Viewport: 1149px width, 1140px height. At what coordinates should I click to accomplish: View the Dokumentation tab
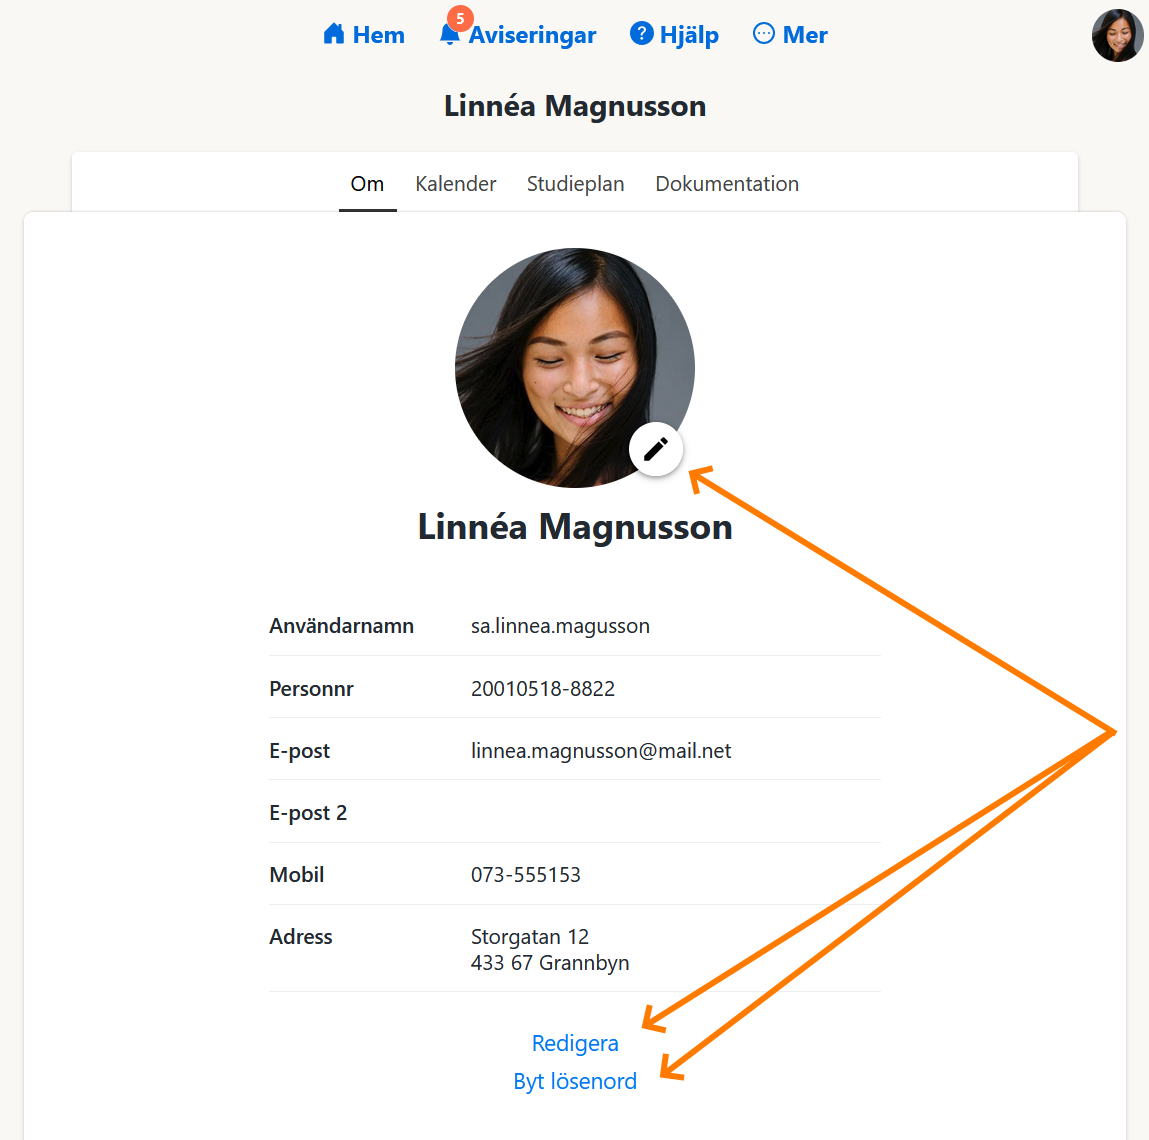point(727,184)
